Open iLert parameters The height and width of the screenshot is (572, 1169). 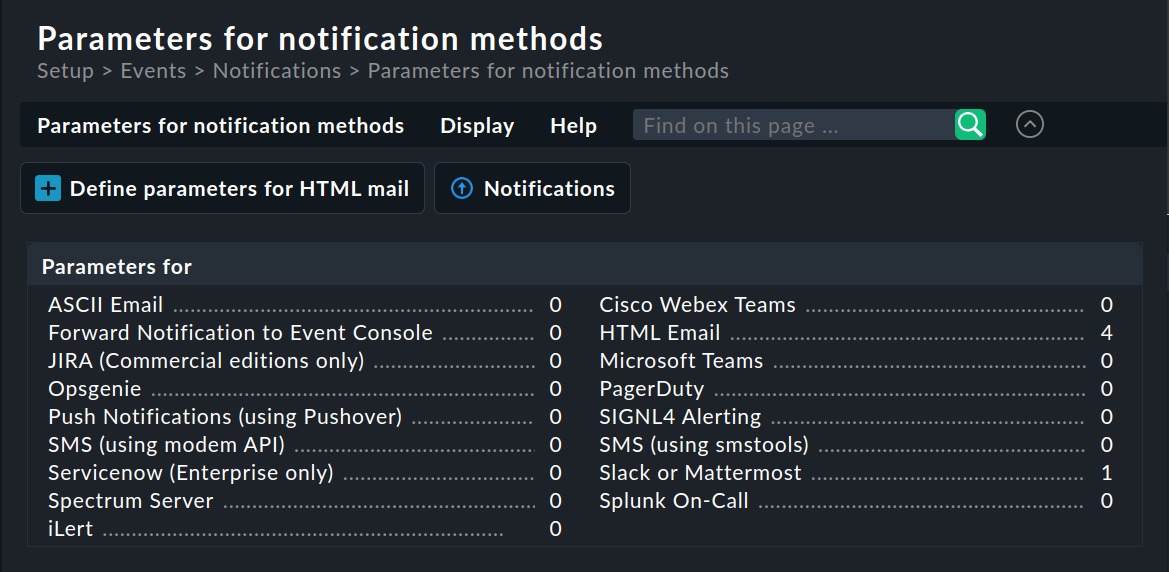(x=71, y=529)
